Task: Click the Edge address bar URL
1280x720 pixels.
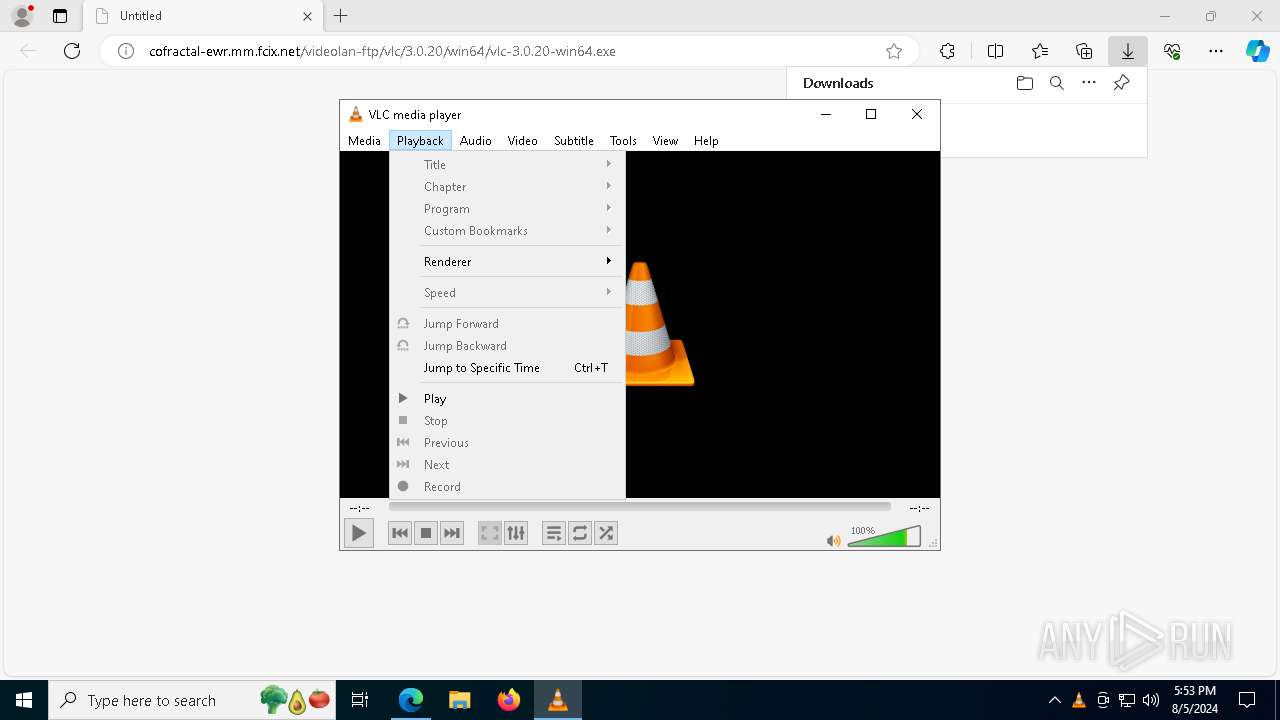Action: click(x=382, y=51)
